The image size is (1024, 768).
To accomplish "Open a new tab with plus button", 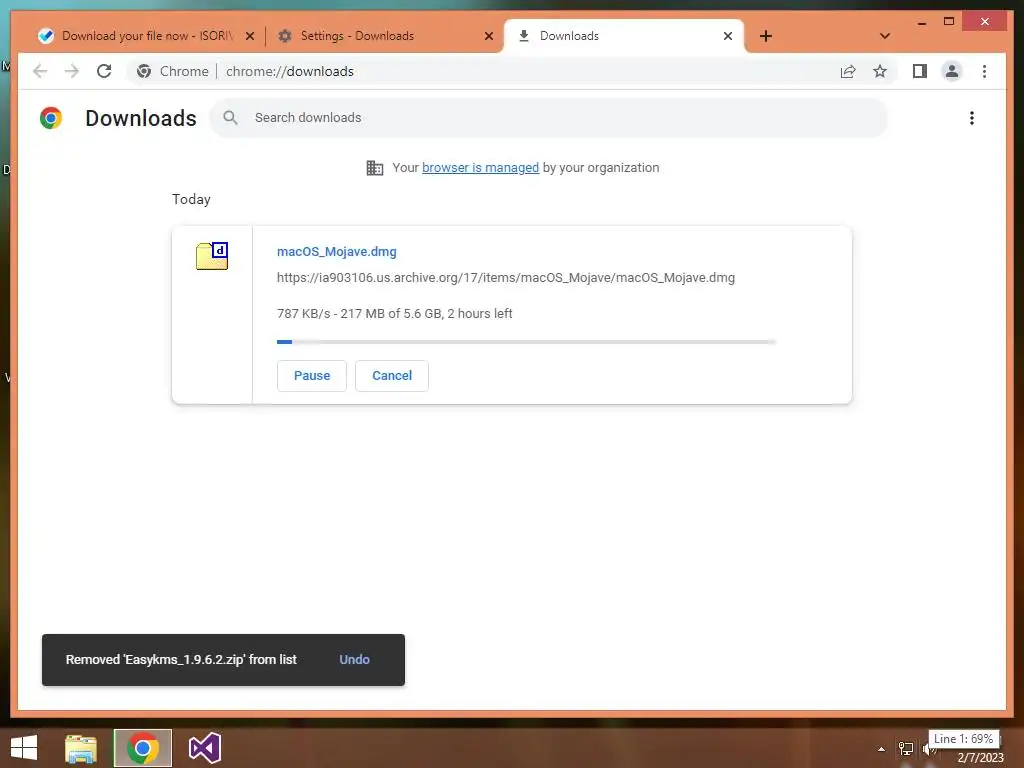I will tap(766, 36).
